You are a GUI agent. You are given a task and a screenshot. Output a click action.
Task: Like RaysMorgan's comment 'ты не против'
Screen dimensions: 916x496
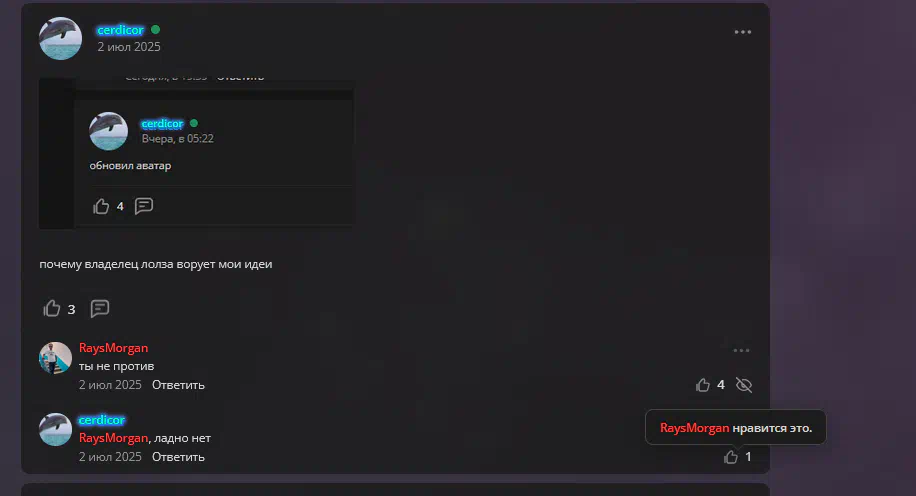point(703,385)
